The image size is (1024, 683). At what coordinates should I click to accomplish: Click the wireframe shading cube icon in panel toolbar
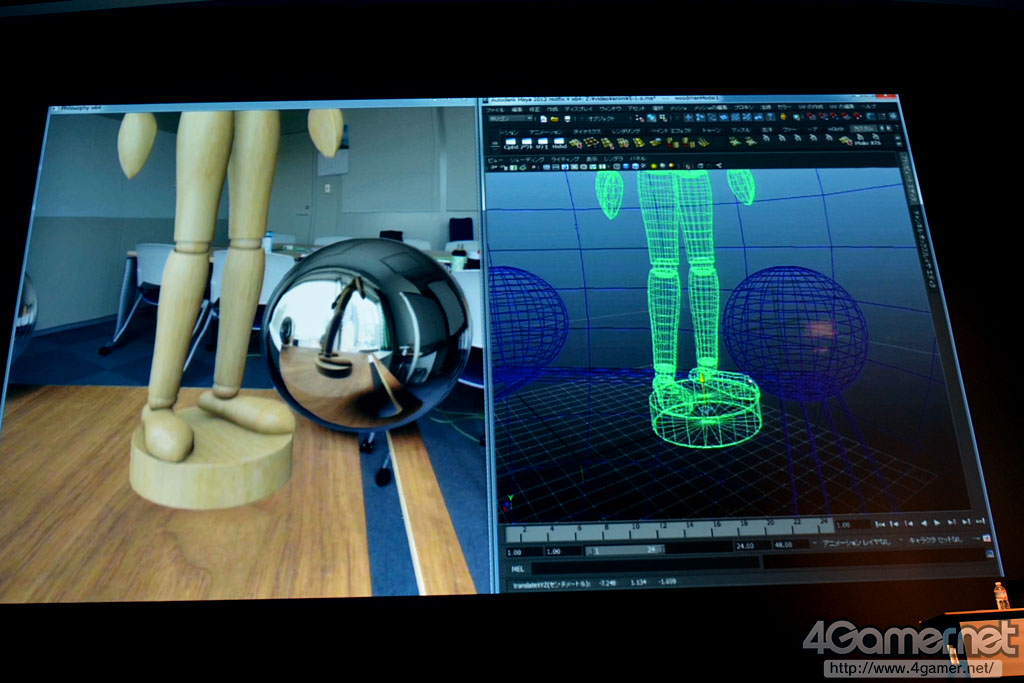tap(616, 167)
